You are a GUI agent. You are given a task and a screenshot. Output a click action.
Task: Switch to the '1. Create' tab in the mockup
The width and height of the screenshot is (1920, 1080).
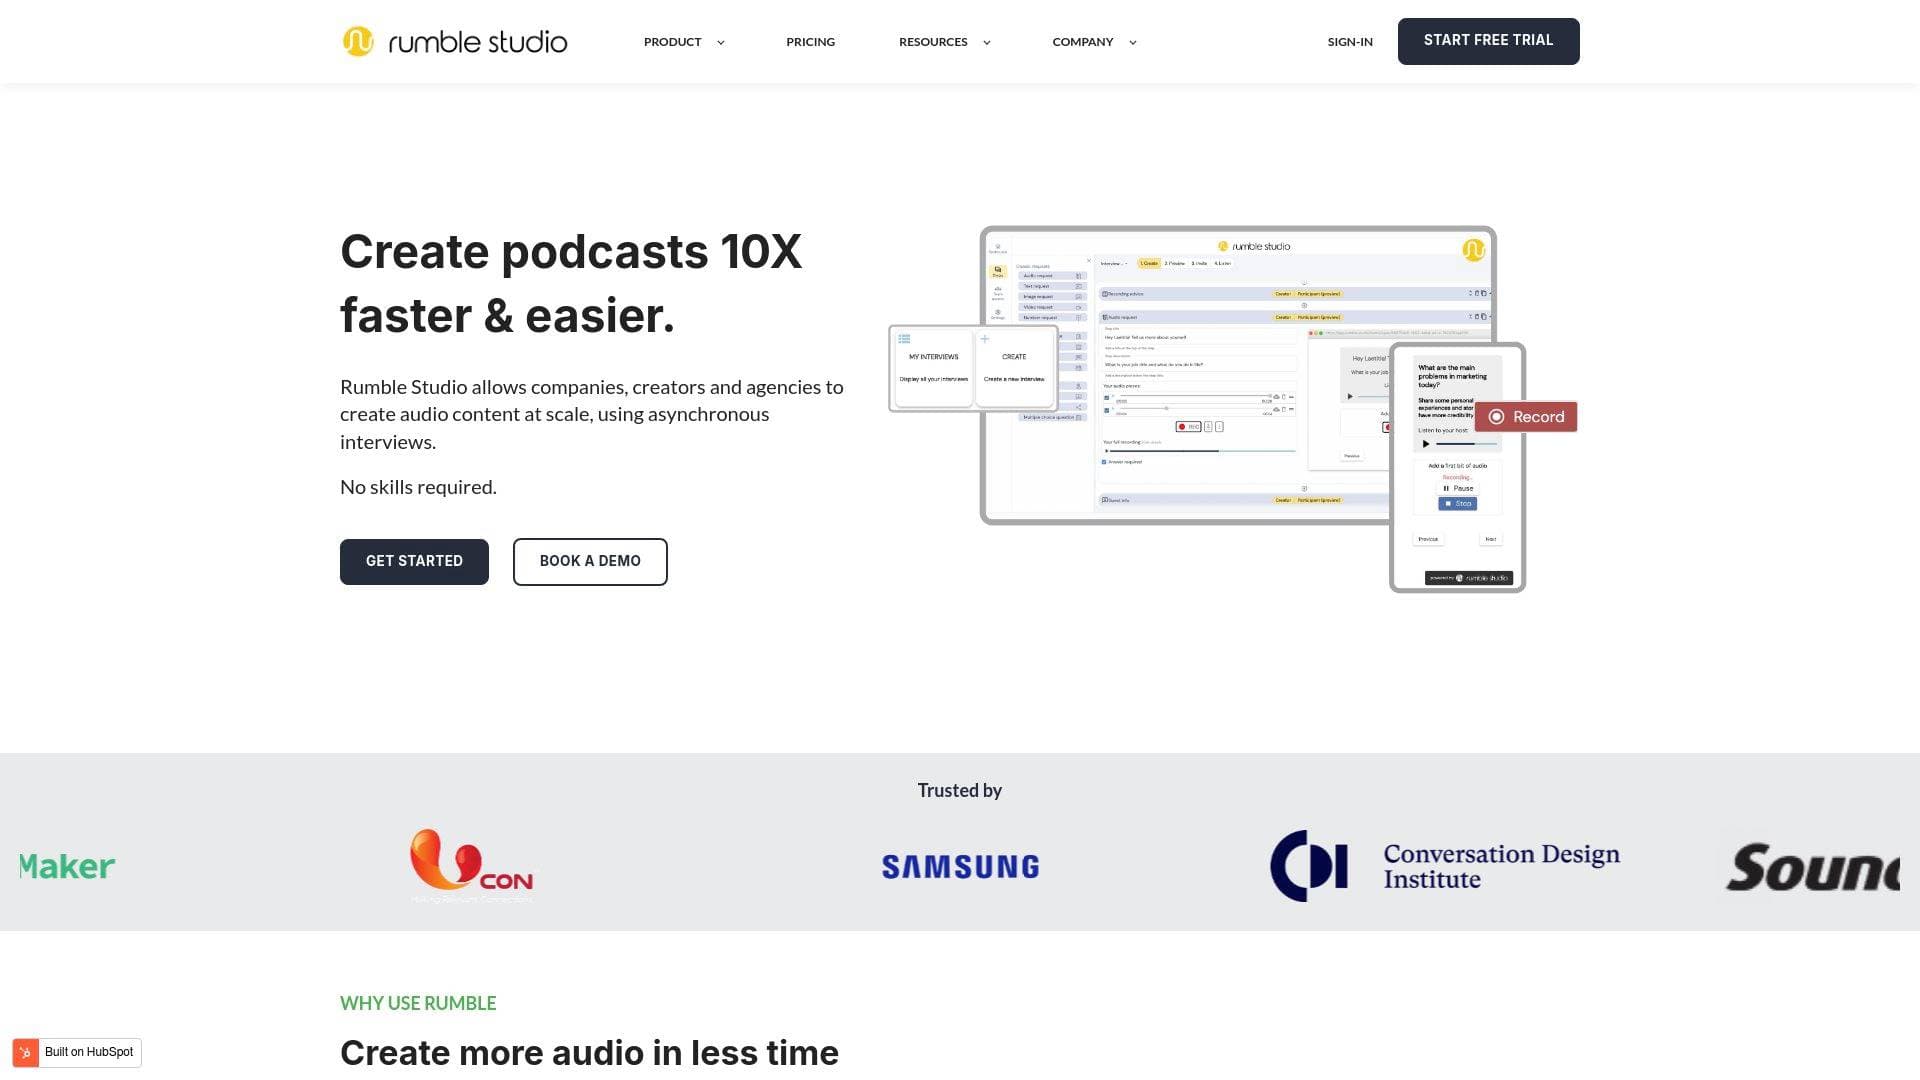pyautogui.click(x=1149, y=263)
